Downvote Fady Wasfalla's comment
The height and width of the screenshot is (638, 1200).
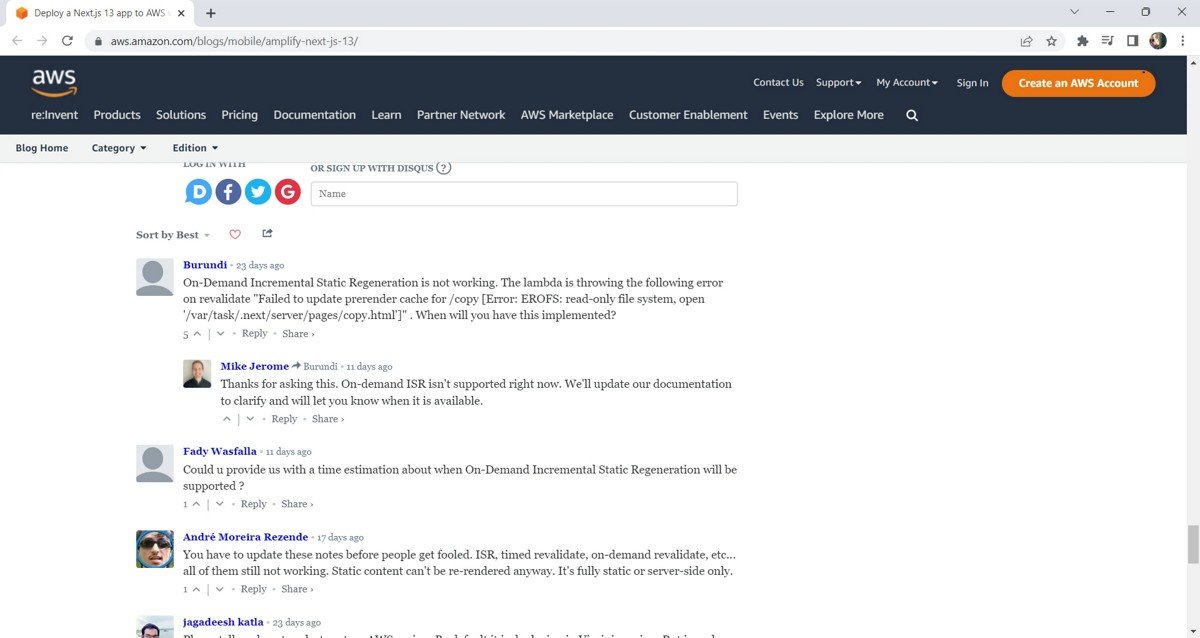[x=220, y=504]
